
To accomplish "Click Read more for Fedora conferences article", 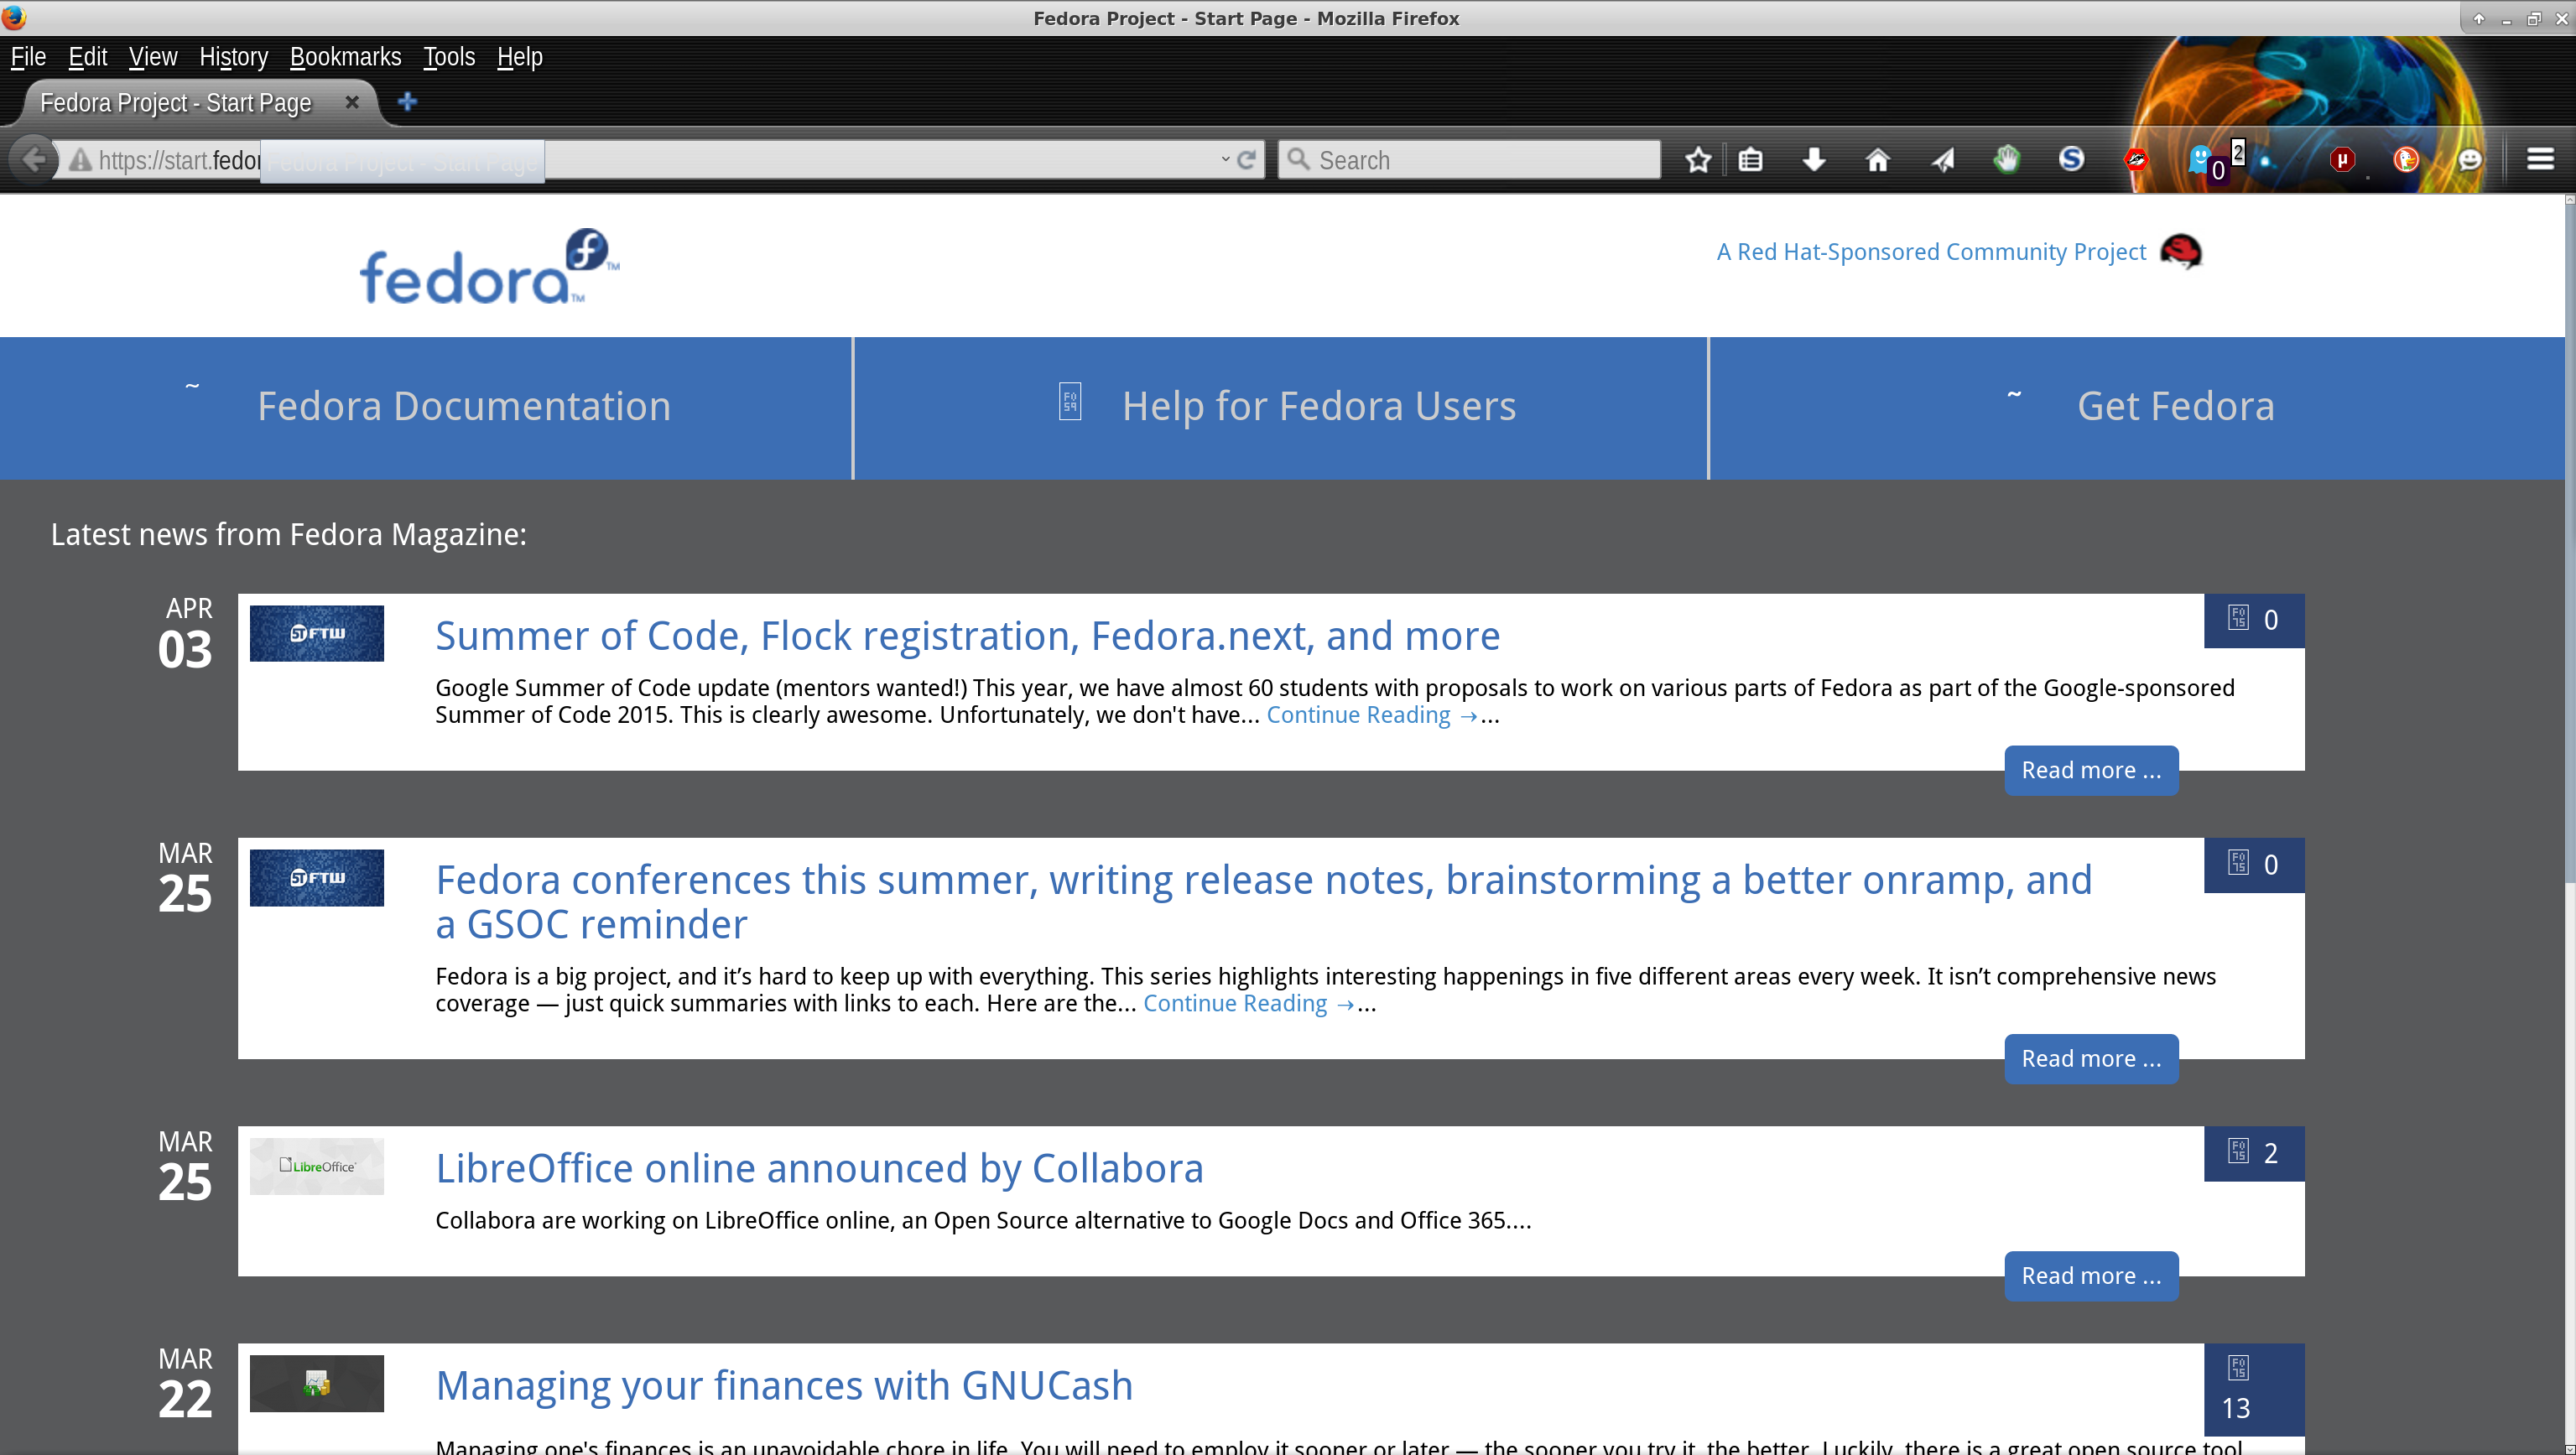I will pyautogui.click(x=2091, y=1059).
